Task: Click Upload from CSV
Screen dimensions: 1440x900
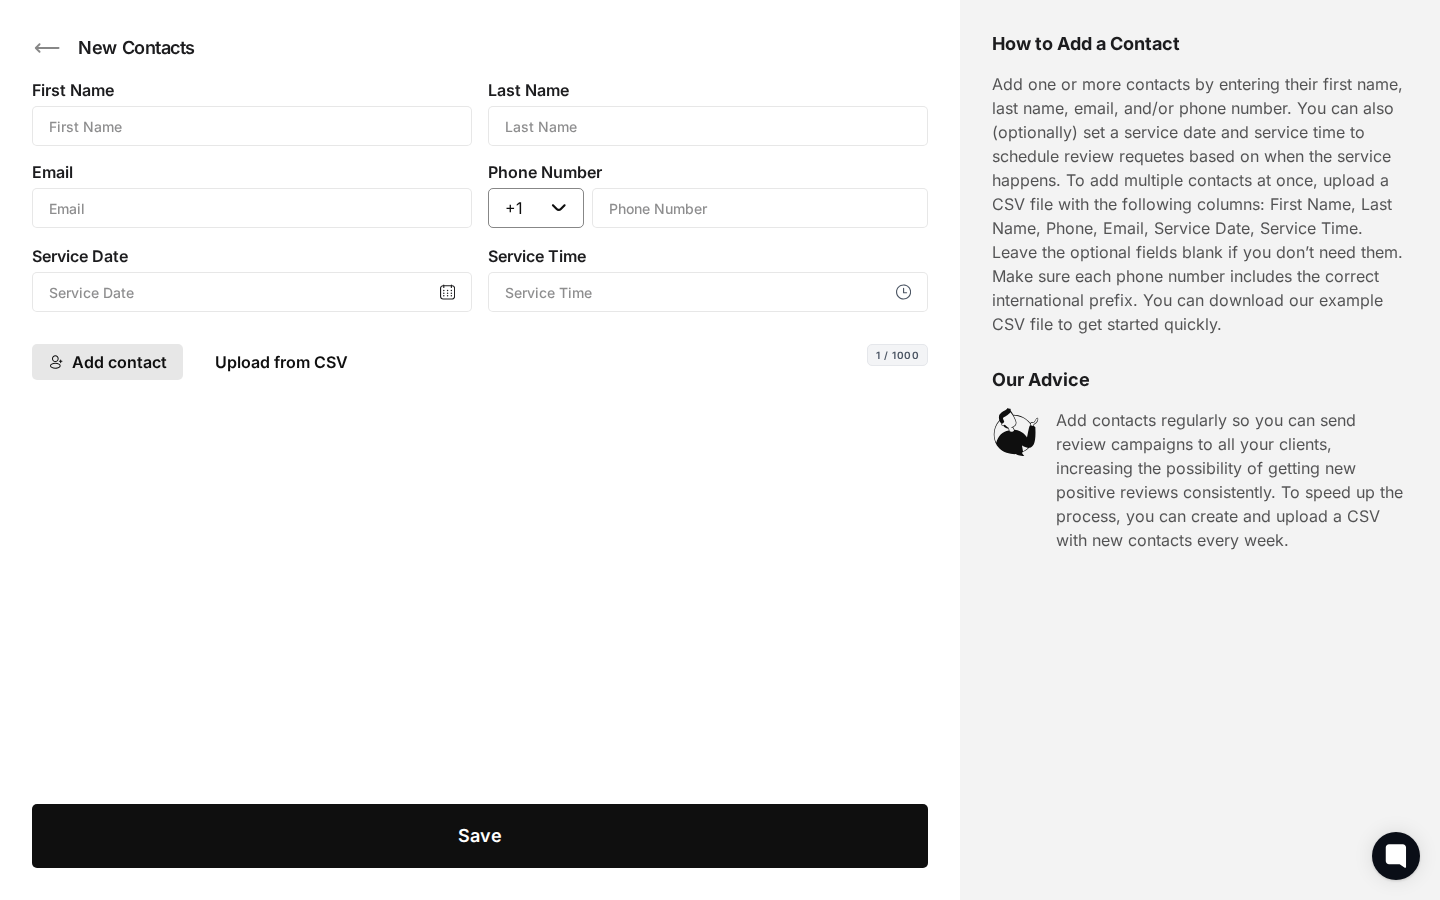Action: [281, 362]
